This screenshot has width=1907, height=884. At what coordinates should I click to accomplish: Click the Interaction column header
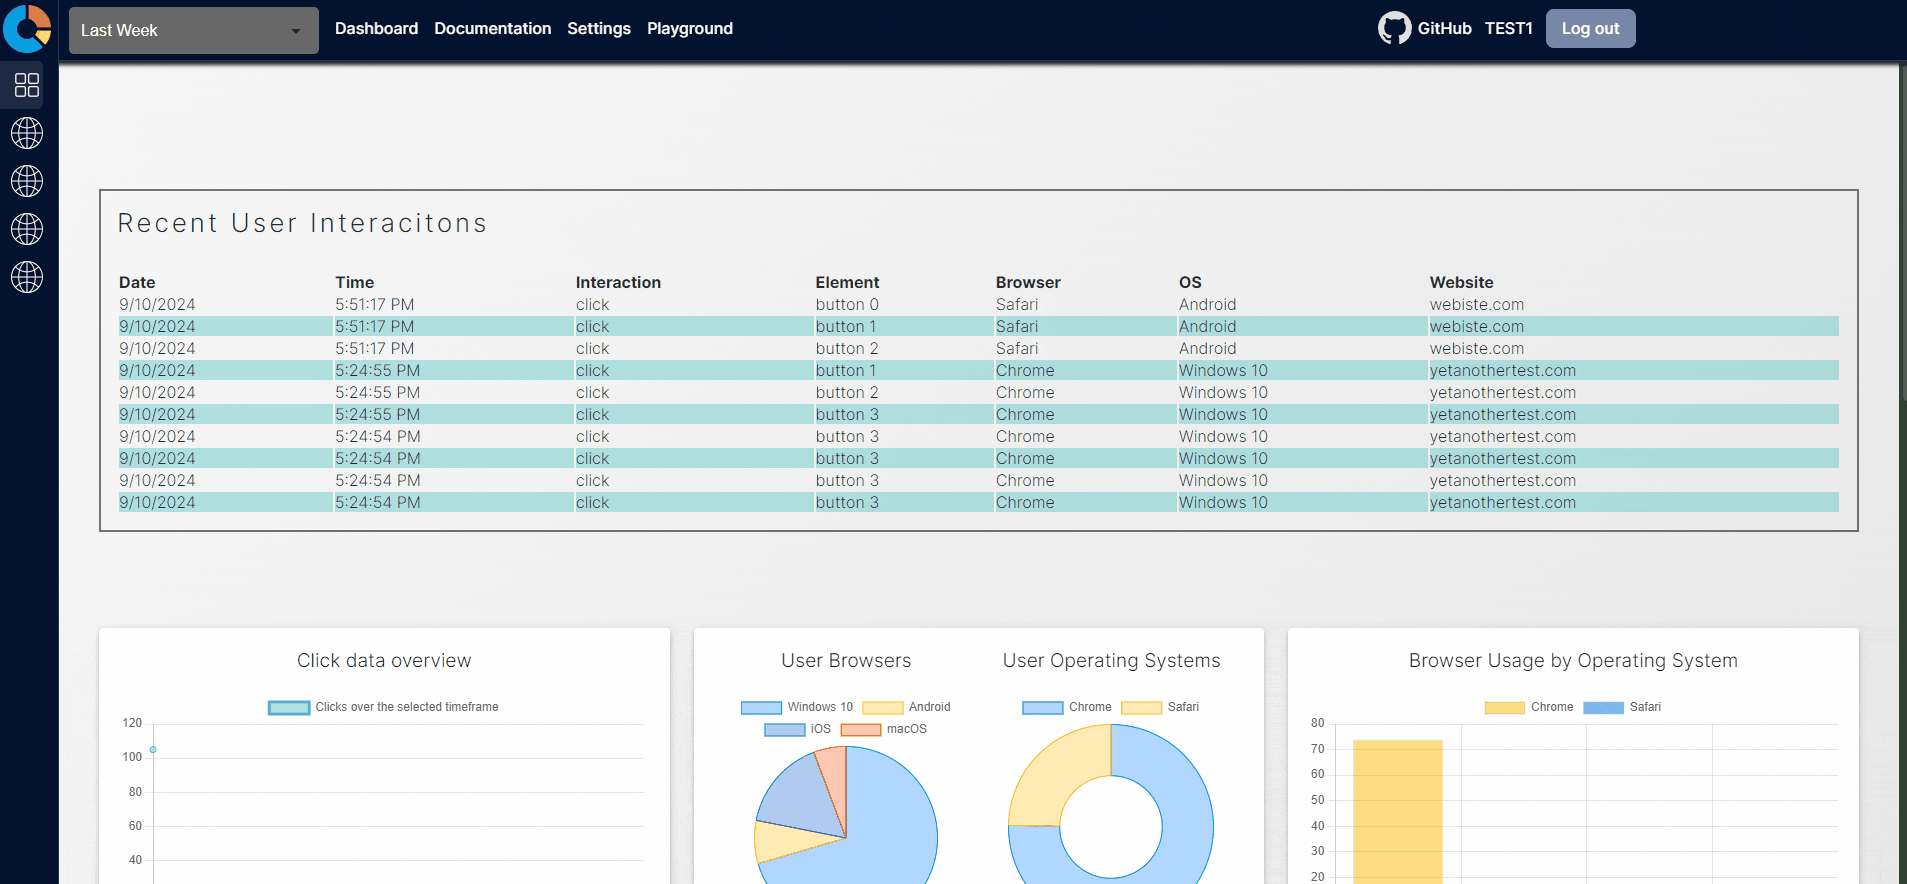click(618, 283)
